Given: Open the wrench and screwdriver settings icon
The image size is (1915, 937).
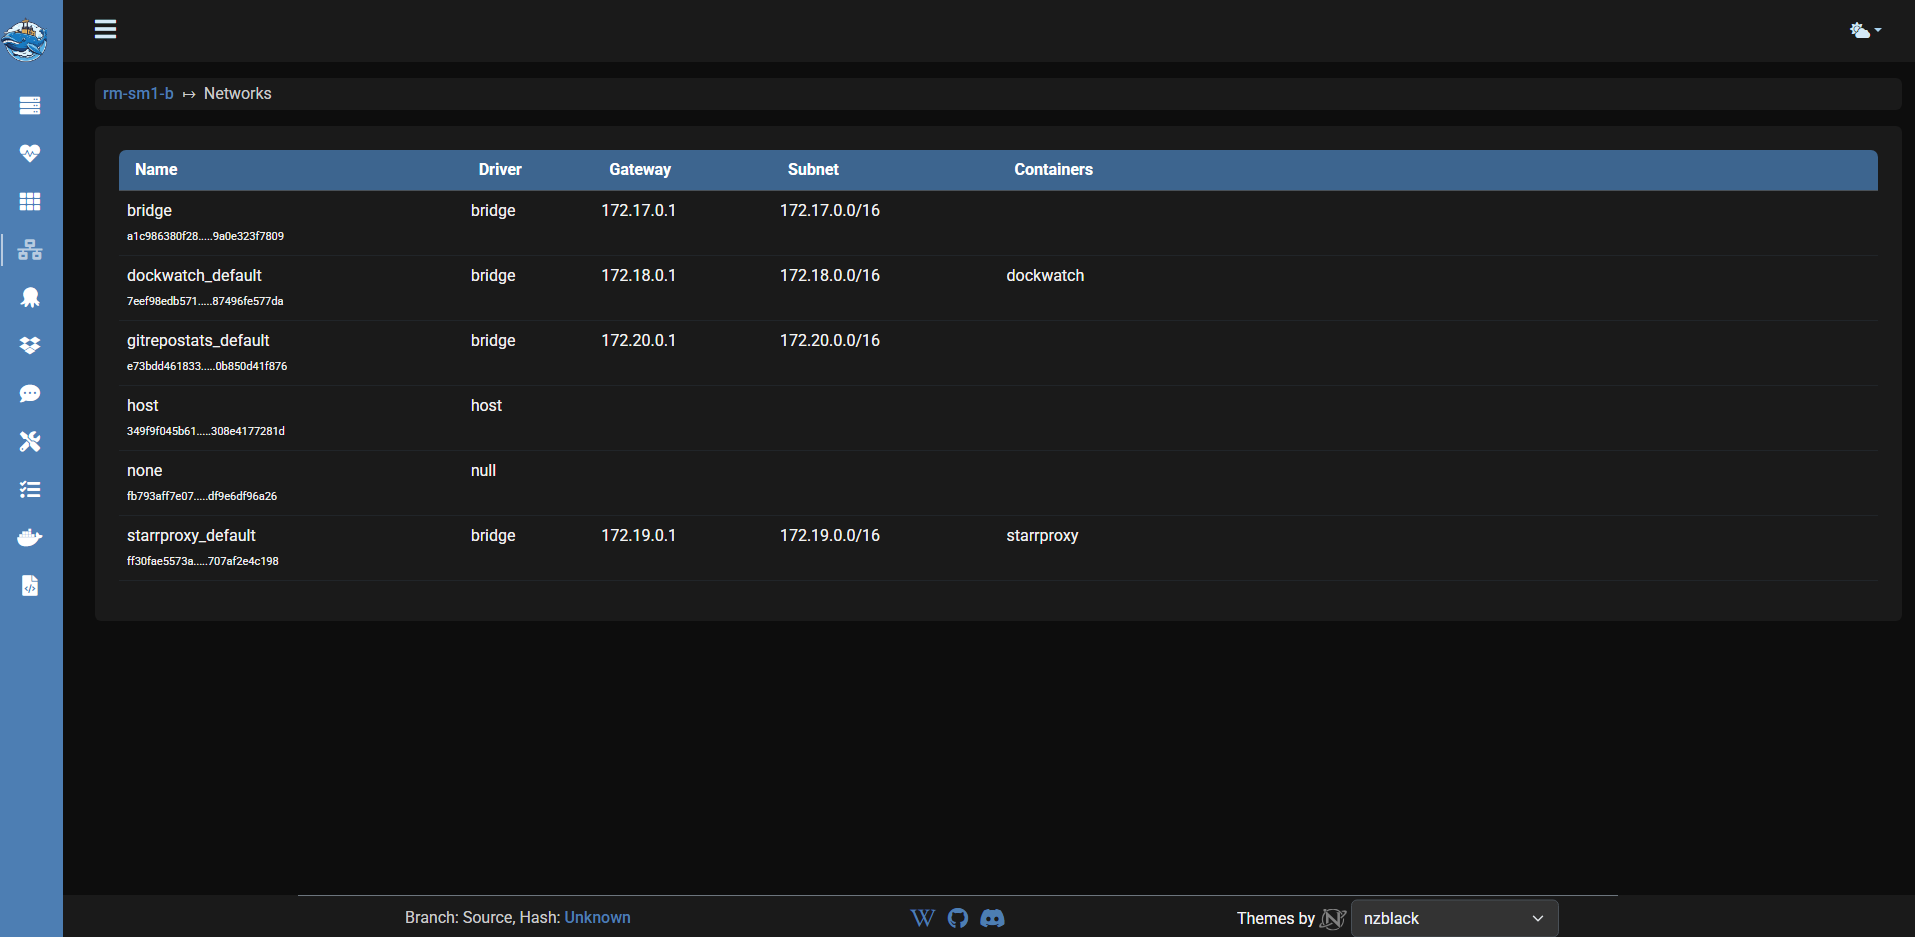Looking at the screenshot, I should [30, 442].
